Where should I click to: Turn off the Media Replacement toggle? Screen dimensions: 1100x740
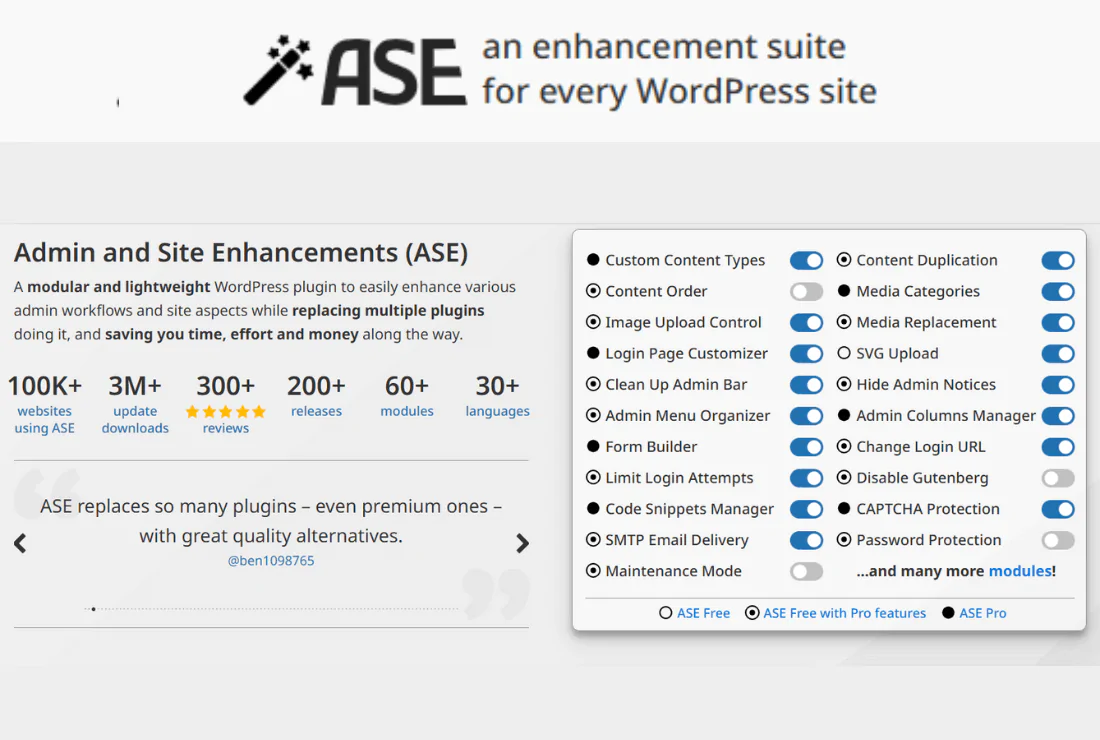tap(1057, 322)
